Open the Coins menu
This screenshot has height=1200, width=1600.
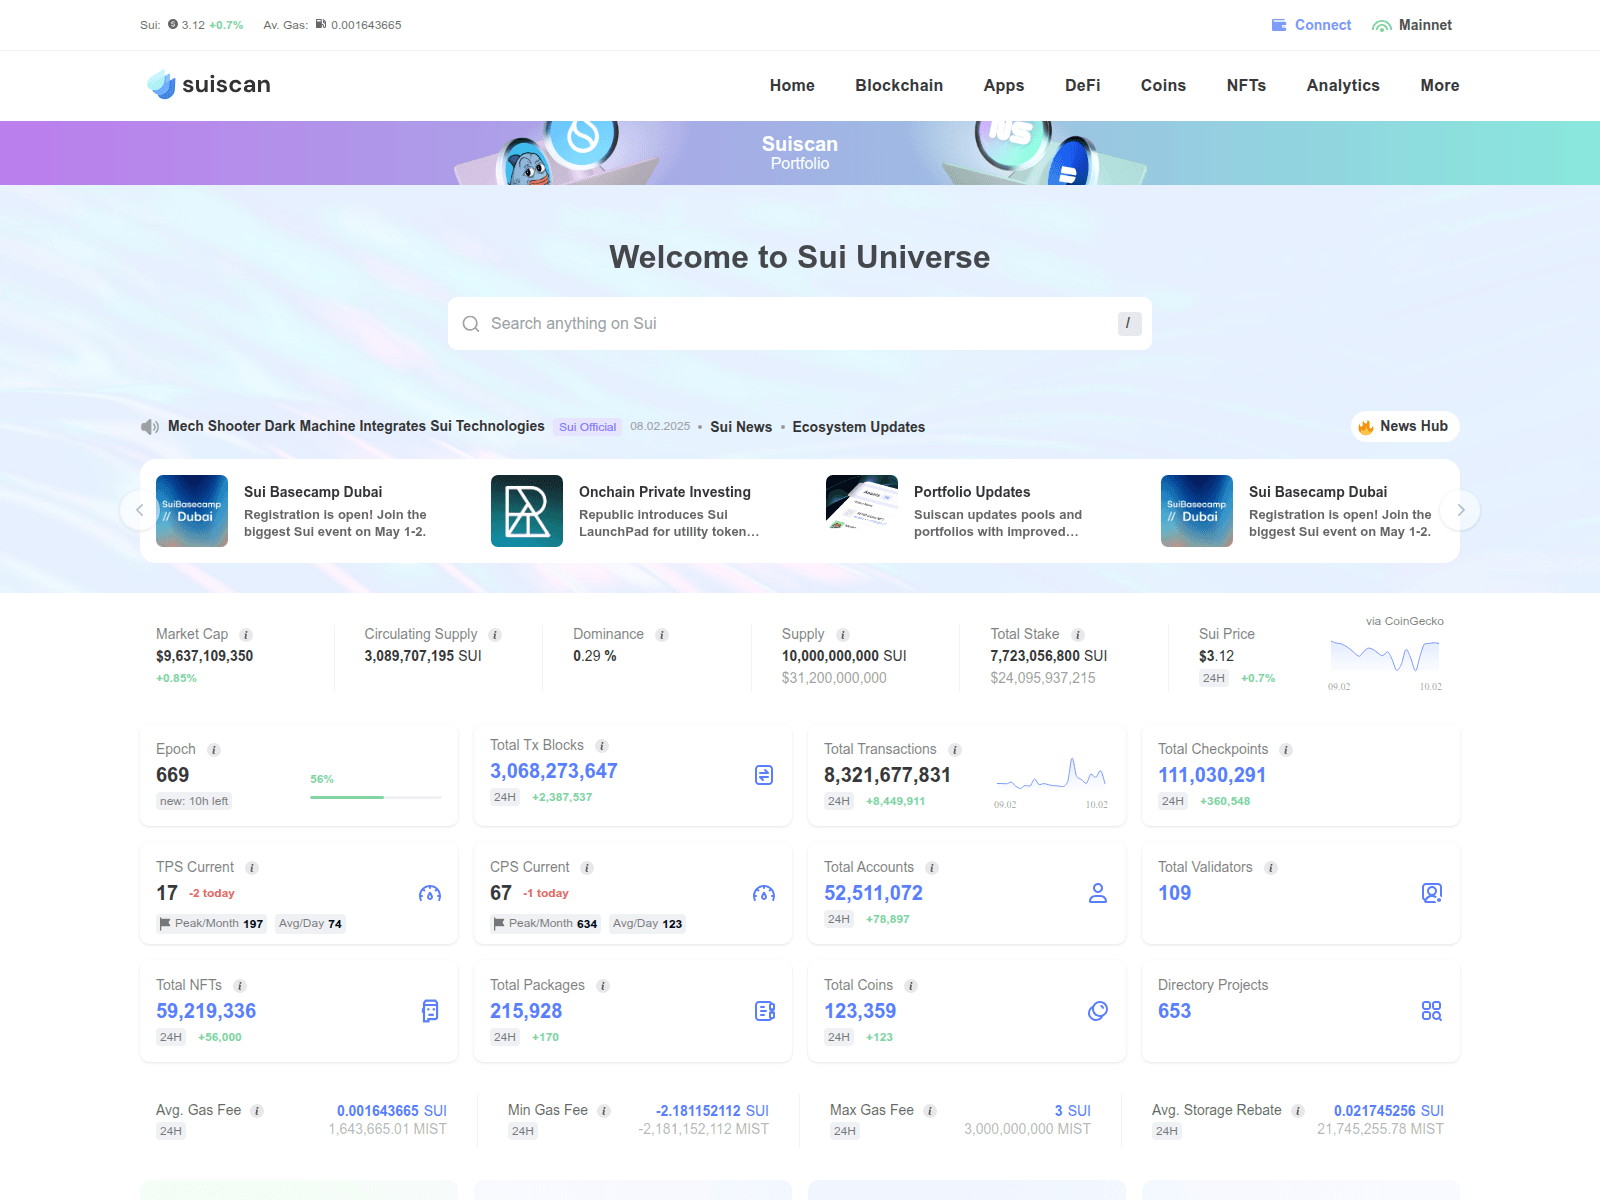tap(1163, 86)
